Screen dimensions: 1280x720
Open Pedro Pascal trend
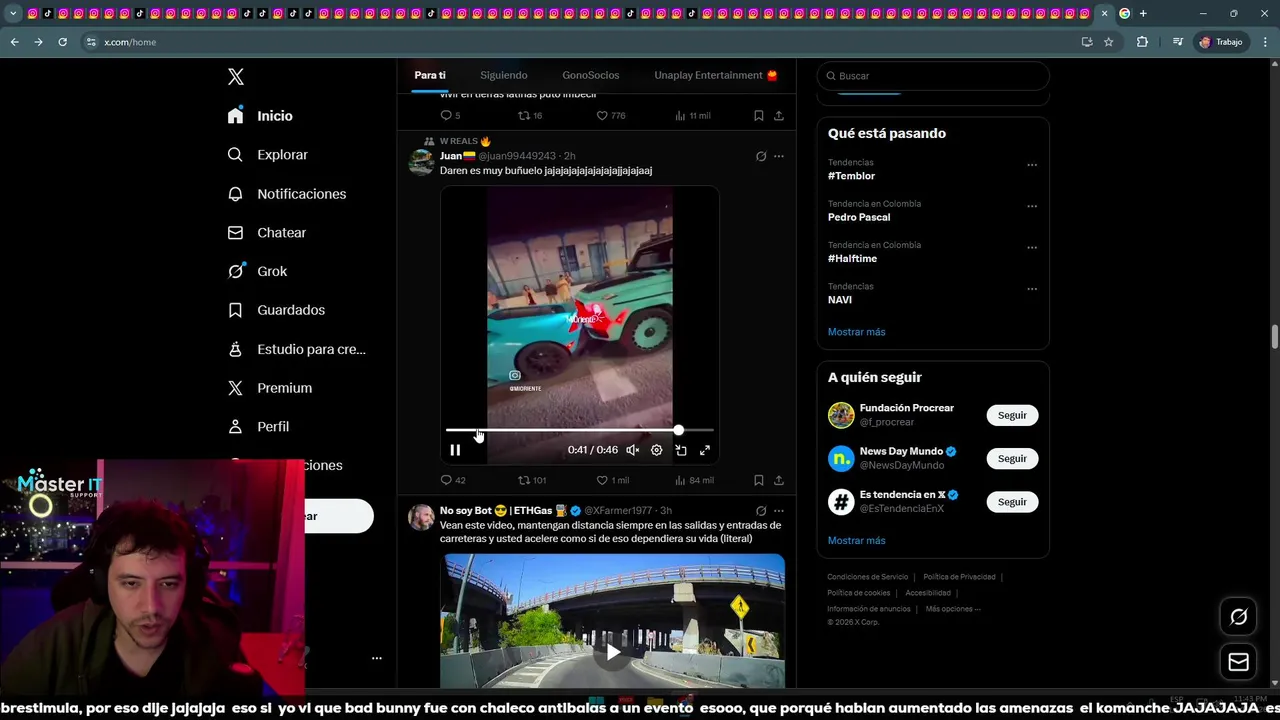click(859, 217)
